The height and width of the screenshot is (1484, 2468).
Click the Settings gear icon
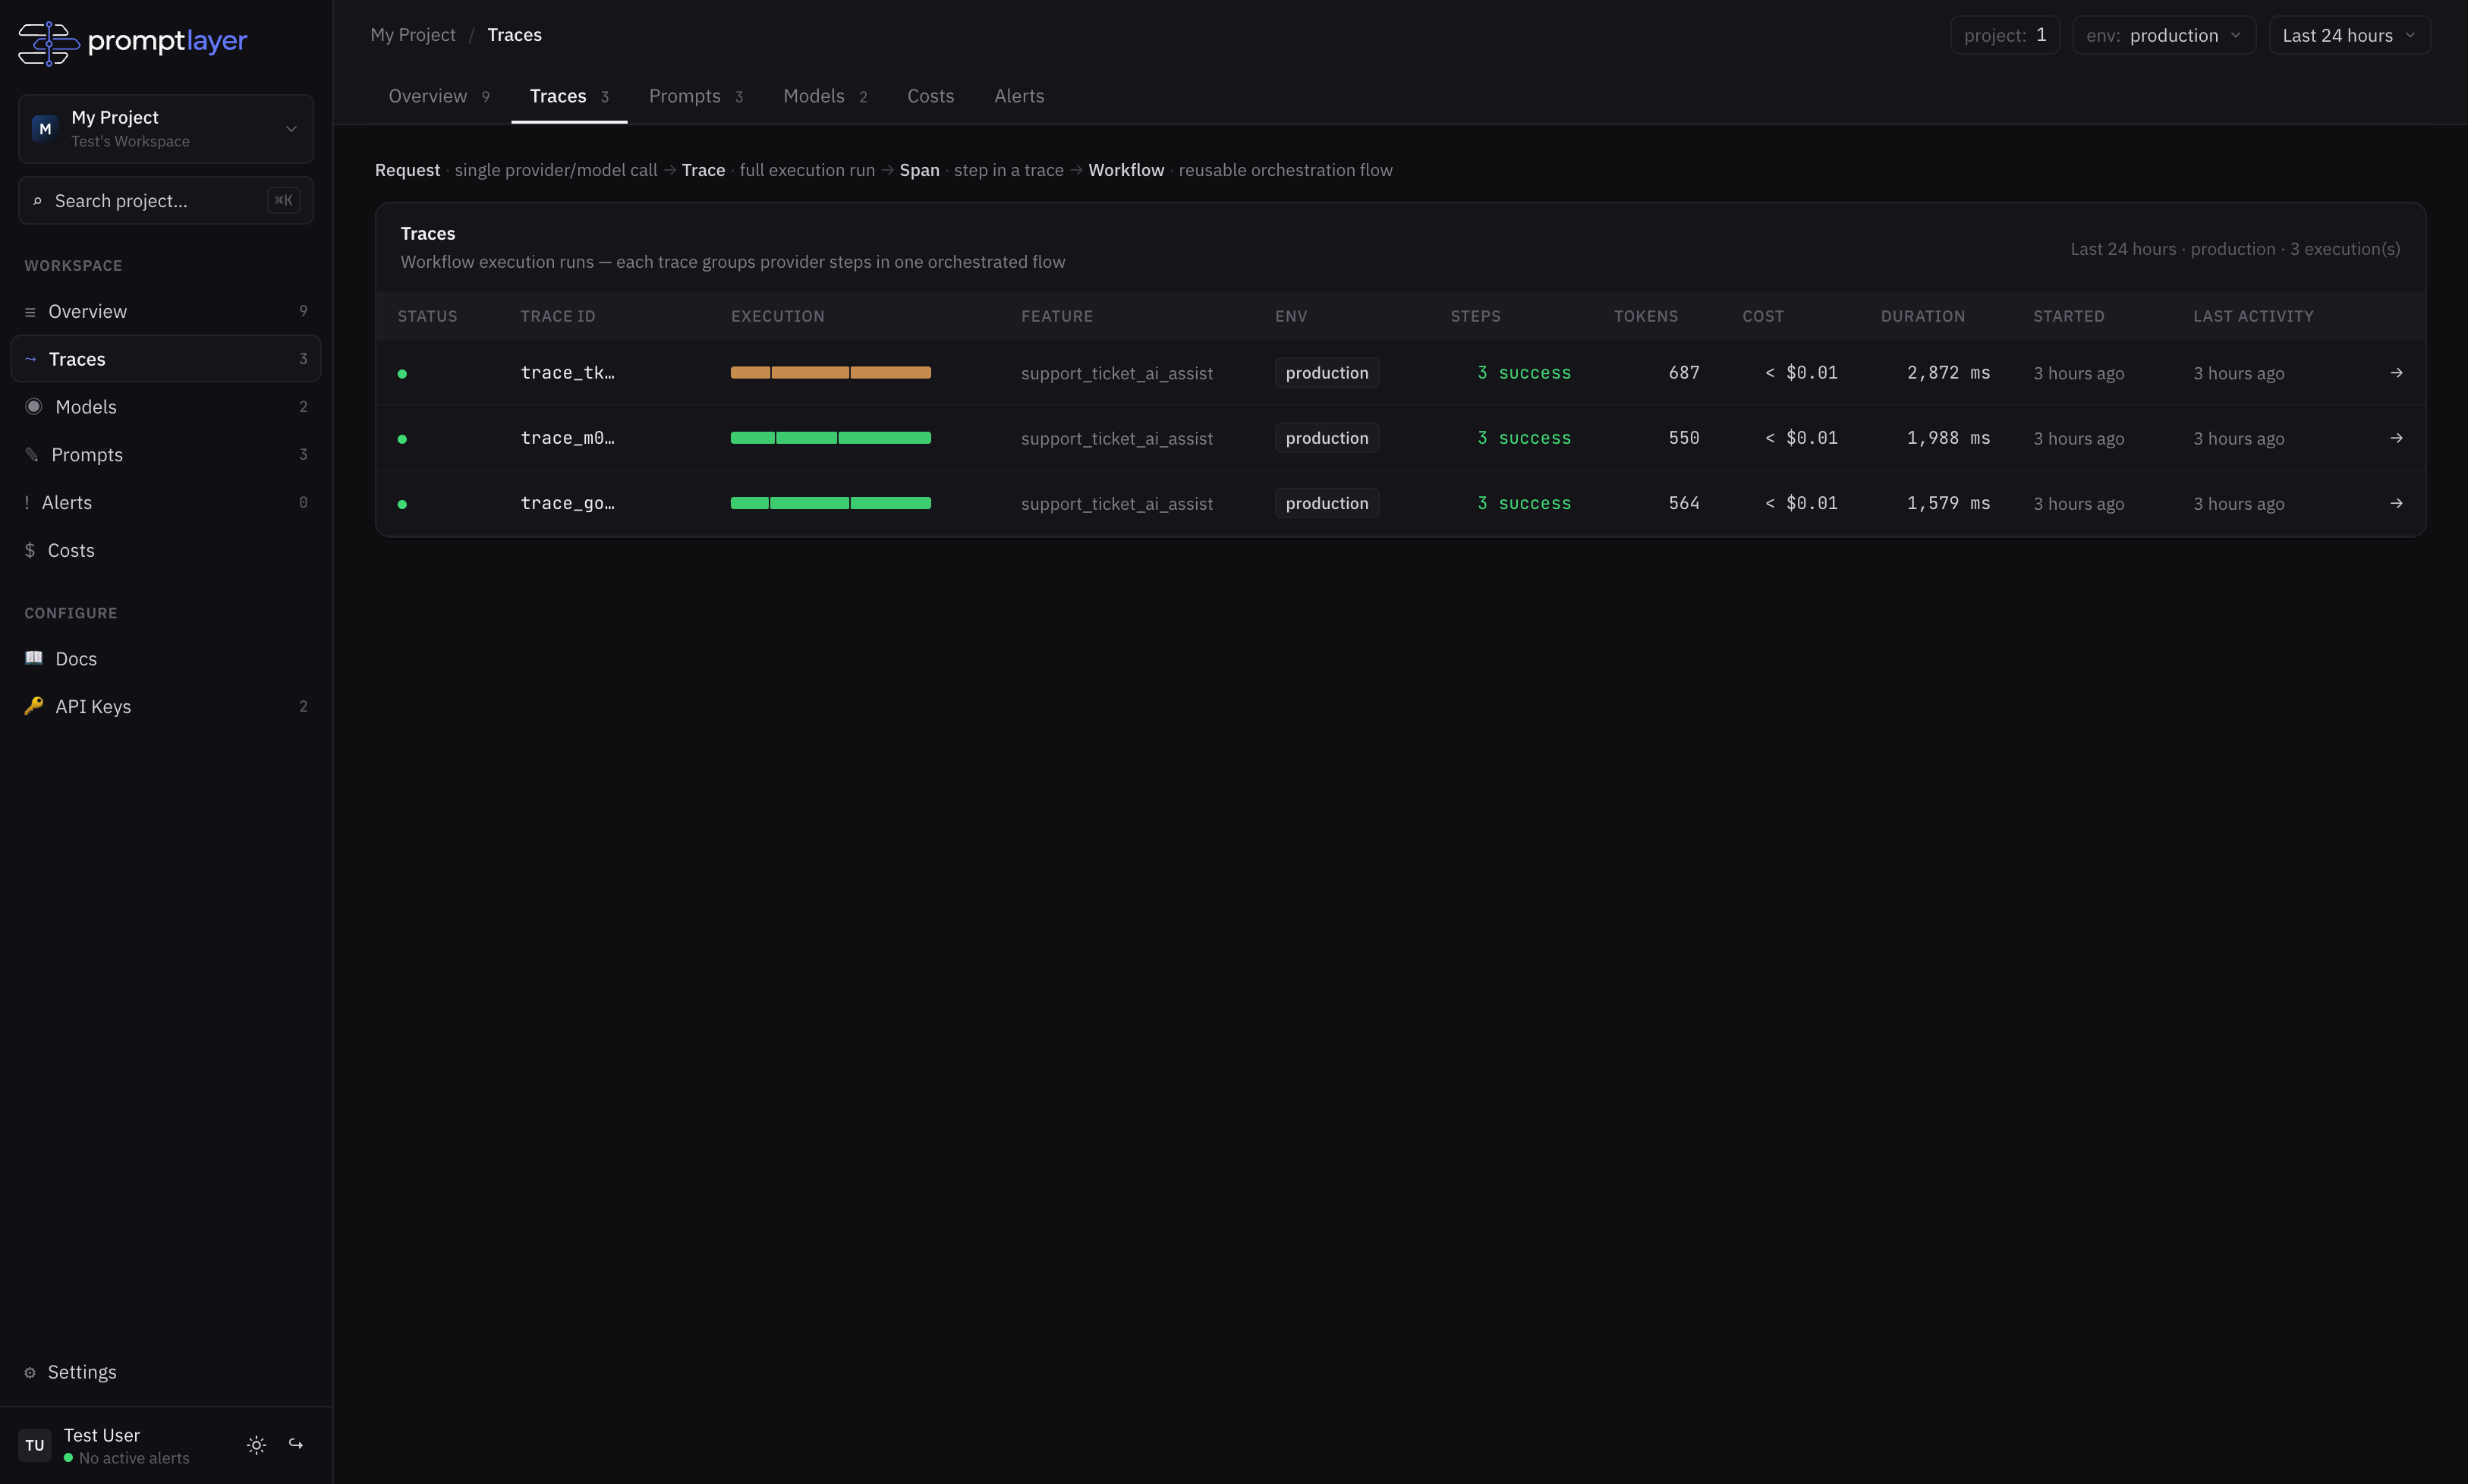coord(30,1373)
